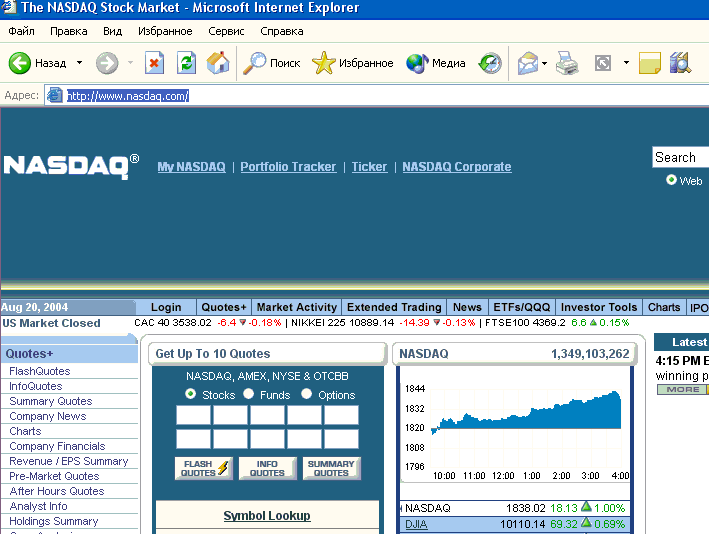Open the Home page icon
This screenshot has width=709, height=534.
coord(218,63)
